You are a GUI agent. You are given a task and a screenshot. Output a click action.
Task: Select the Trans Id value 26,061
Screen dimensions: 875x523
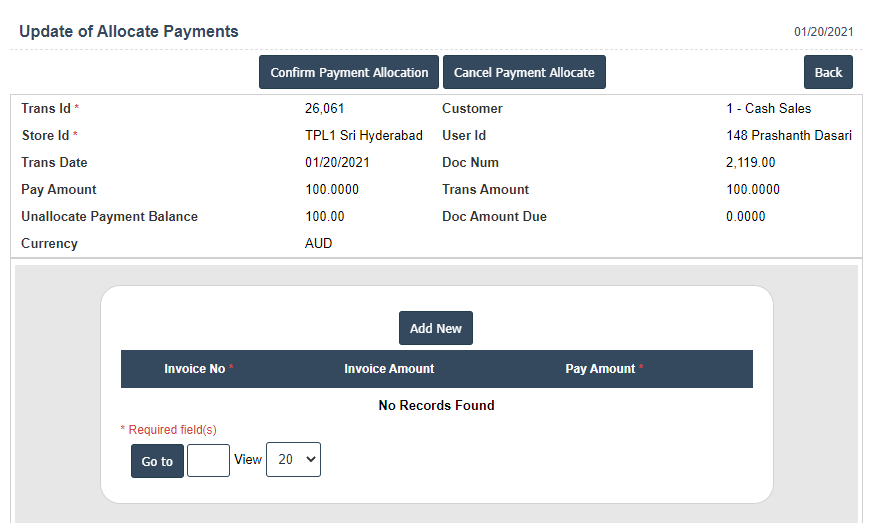click(324, 108)
